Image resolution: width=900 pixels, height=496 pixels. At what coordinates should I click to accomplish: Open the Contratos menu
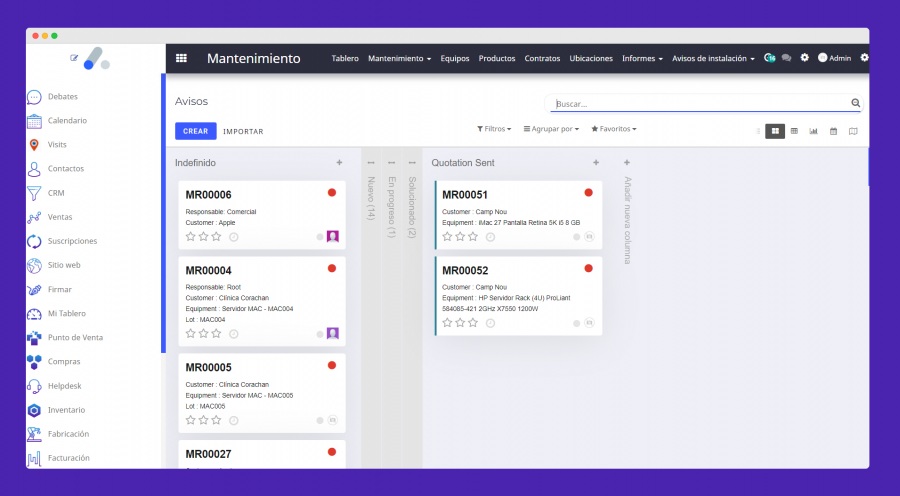542,59
